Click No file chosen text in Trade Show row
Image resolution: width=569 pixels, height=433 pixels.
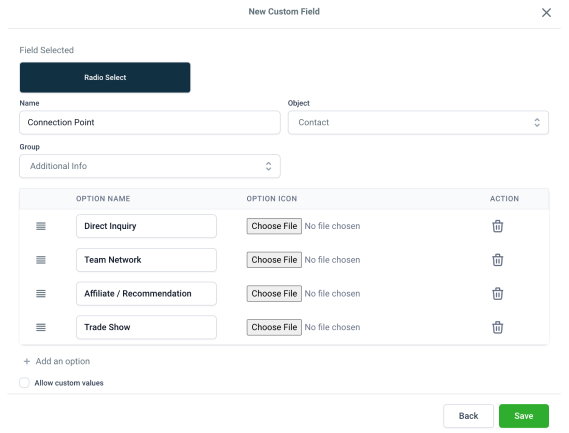coord(332,327)
